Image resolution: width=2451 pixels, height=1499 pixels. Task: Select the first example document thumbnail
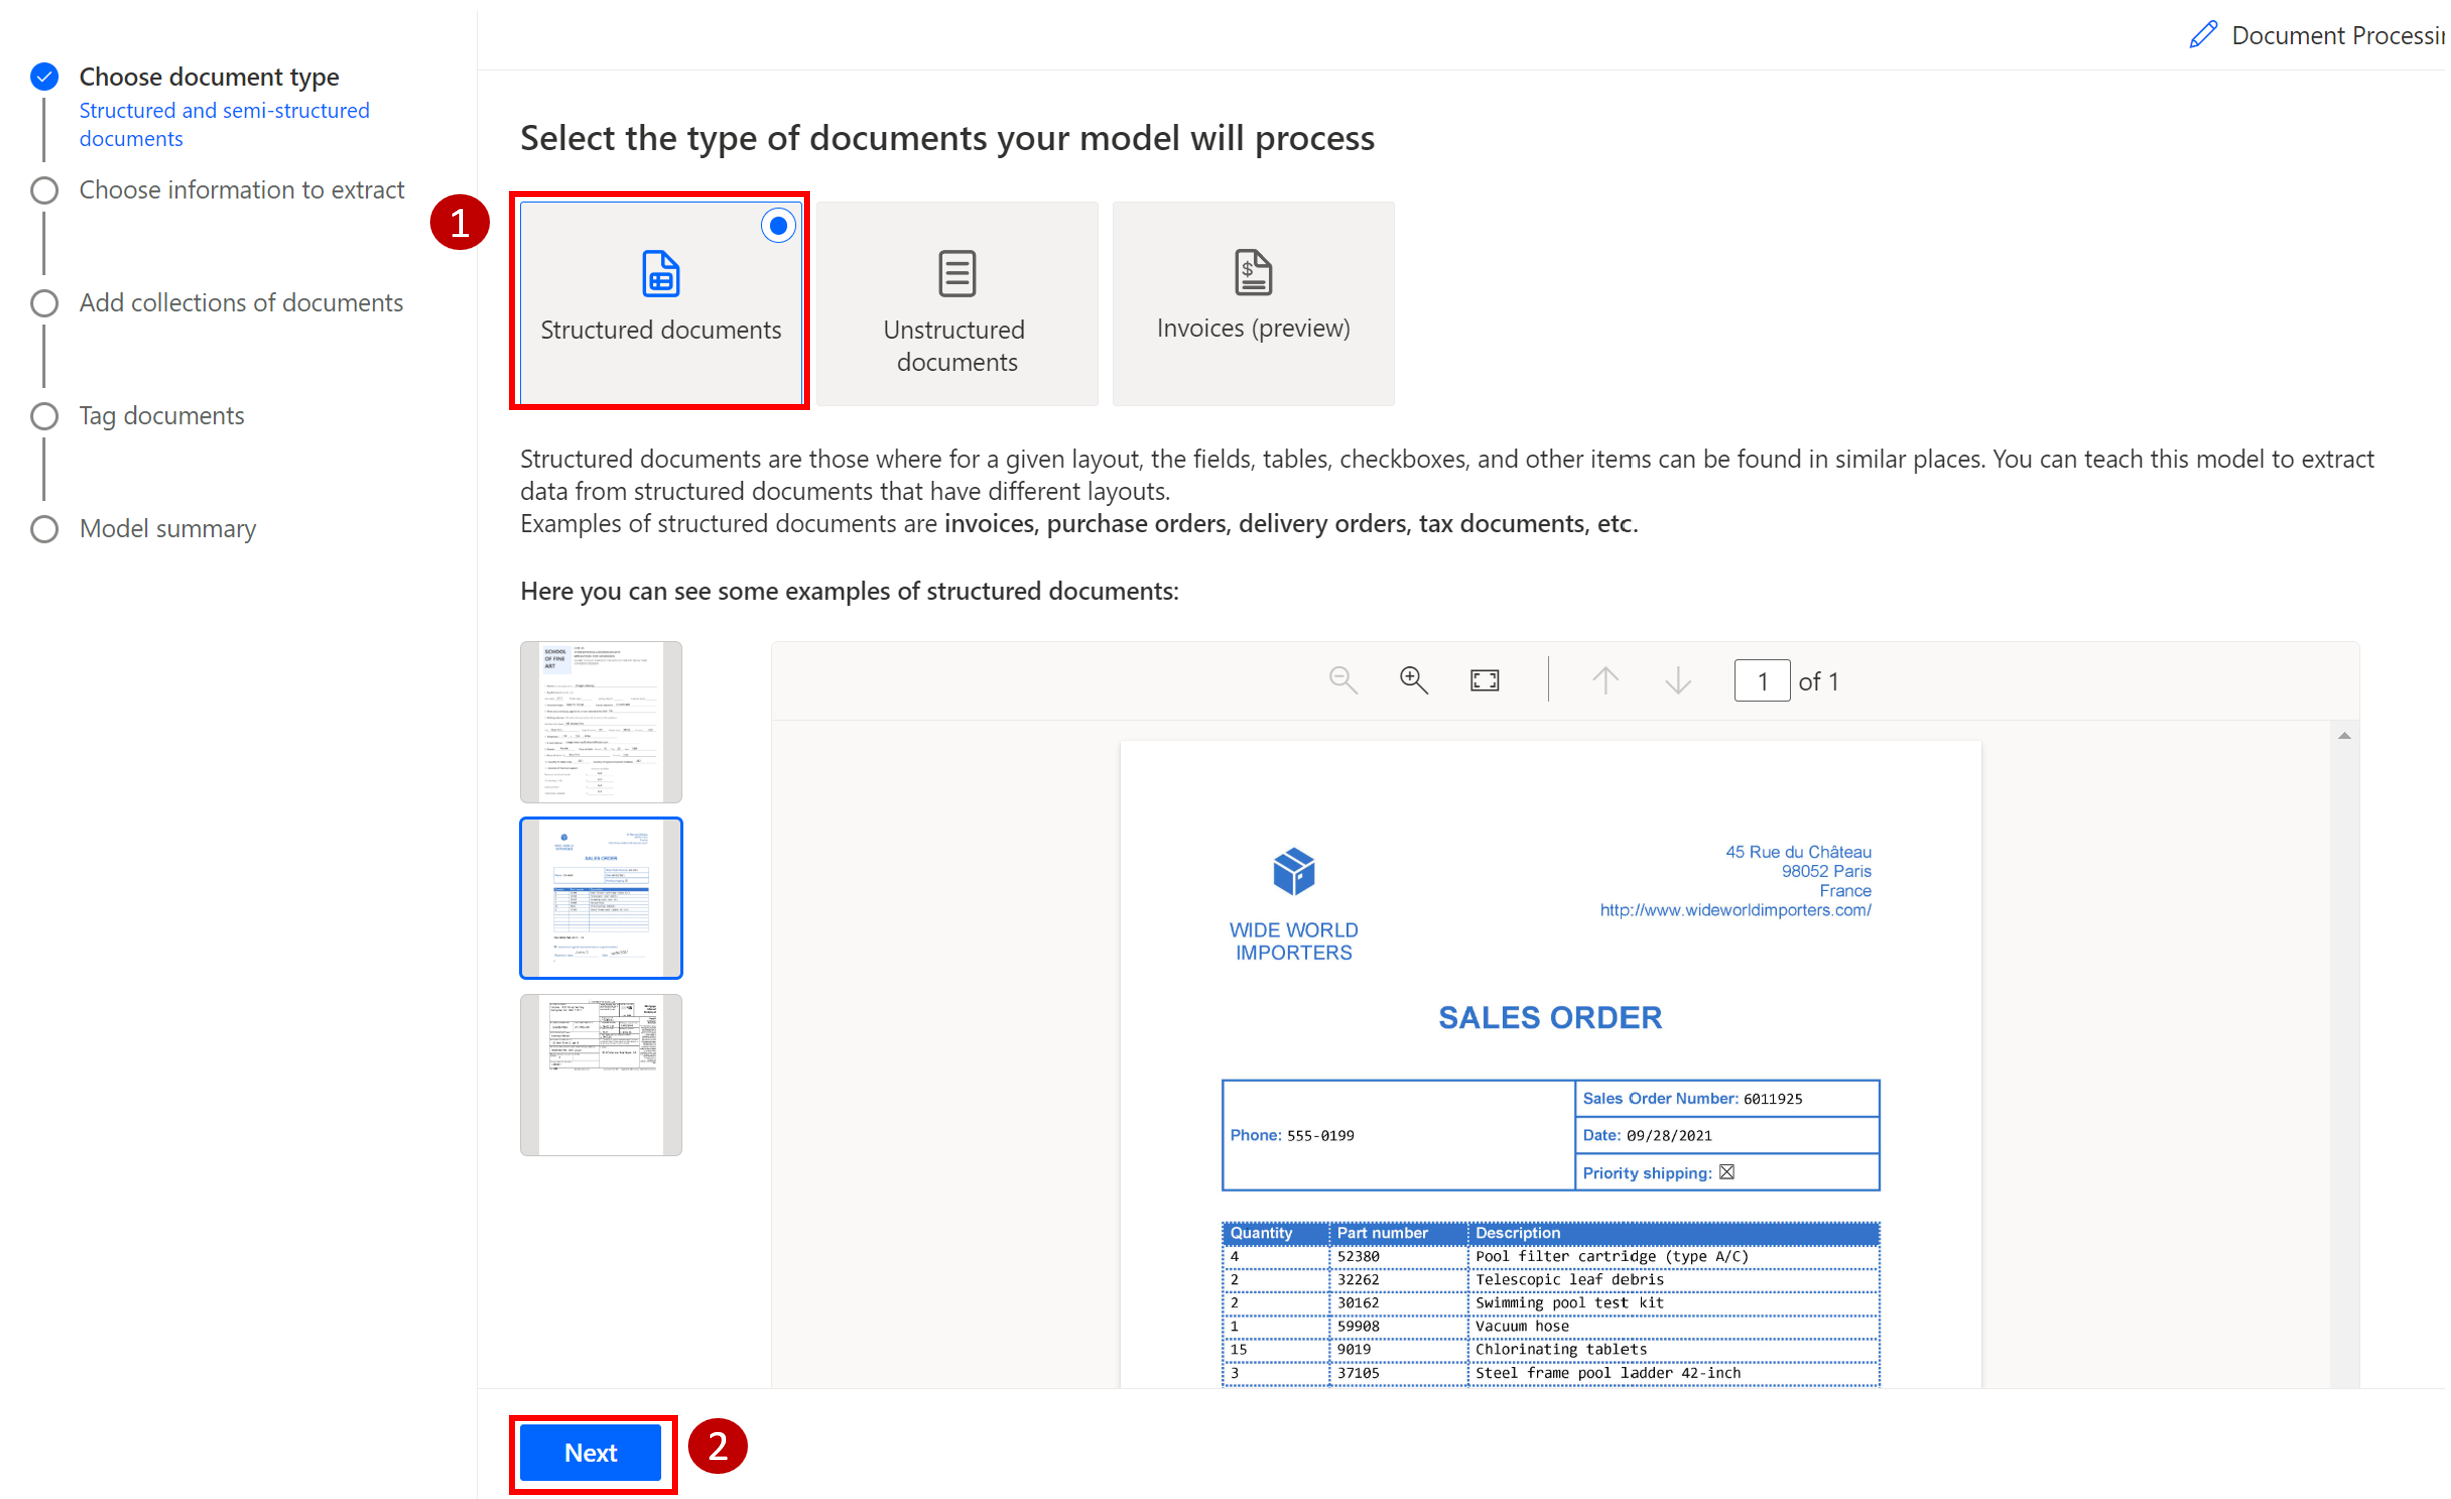(602, 723)
